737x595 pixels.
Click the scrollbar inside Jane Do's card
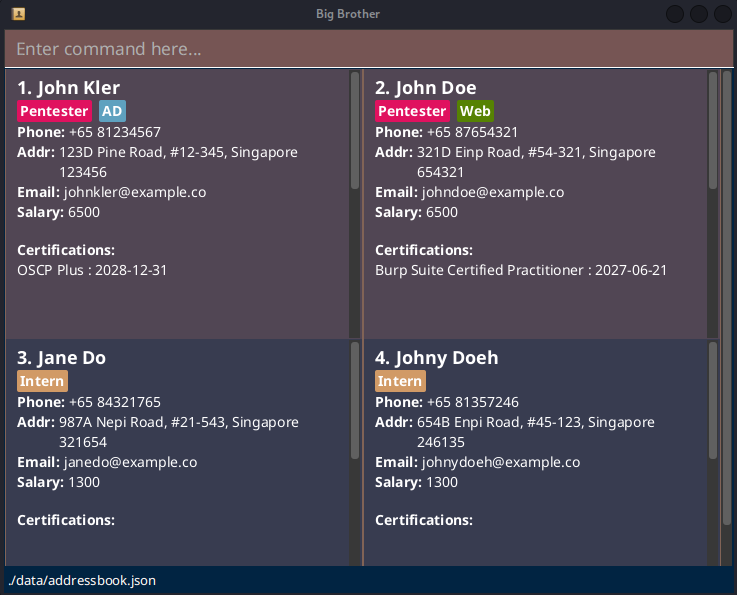click(x=355, y=400)
